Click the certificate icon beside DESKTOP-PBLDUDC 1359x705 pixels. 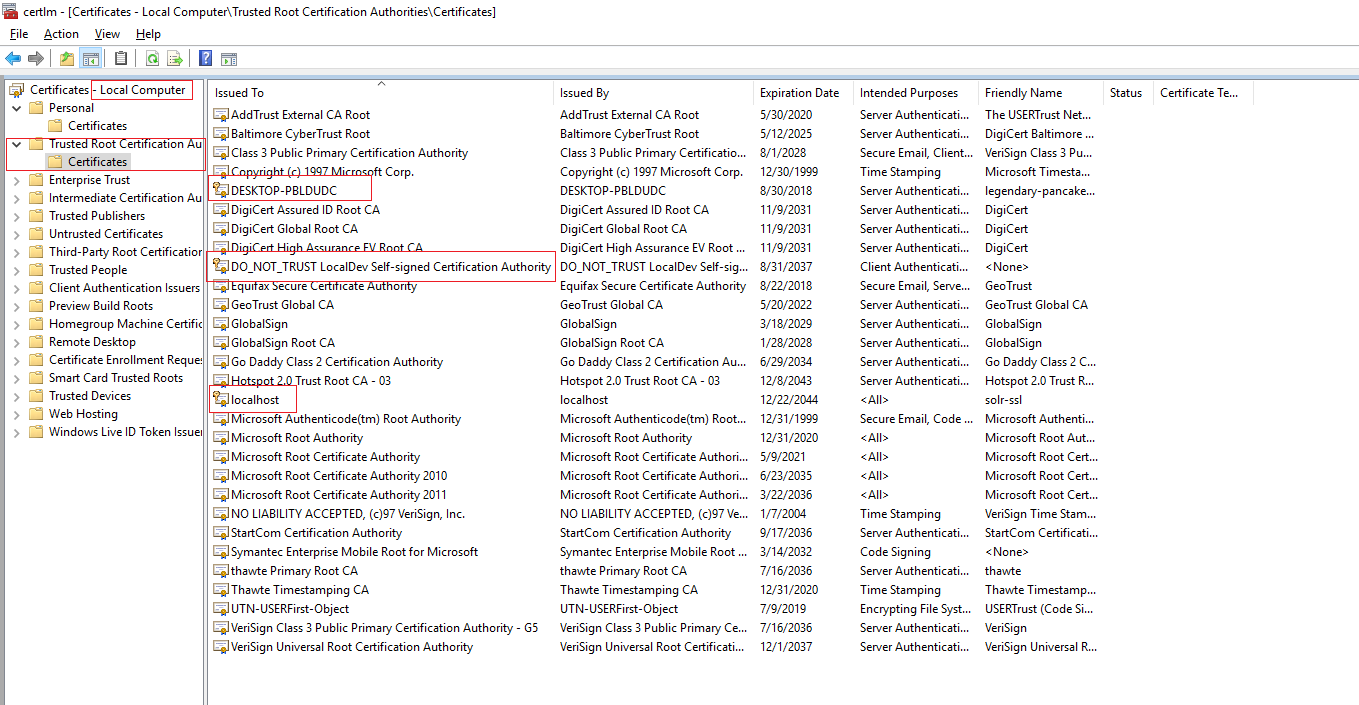(x=221, y=190)
